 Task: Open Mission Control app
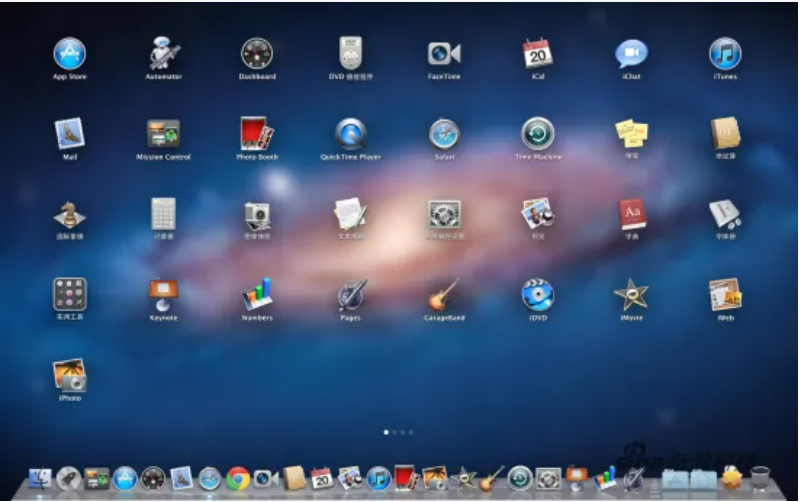(163, 134)
